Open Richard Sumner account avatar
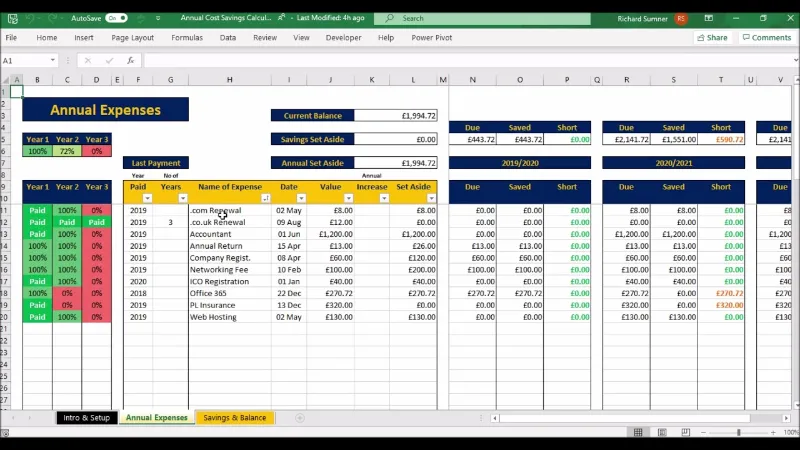This screenshot has height=450, width=800. coord(681,18)
